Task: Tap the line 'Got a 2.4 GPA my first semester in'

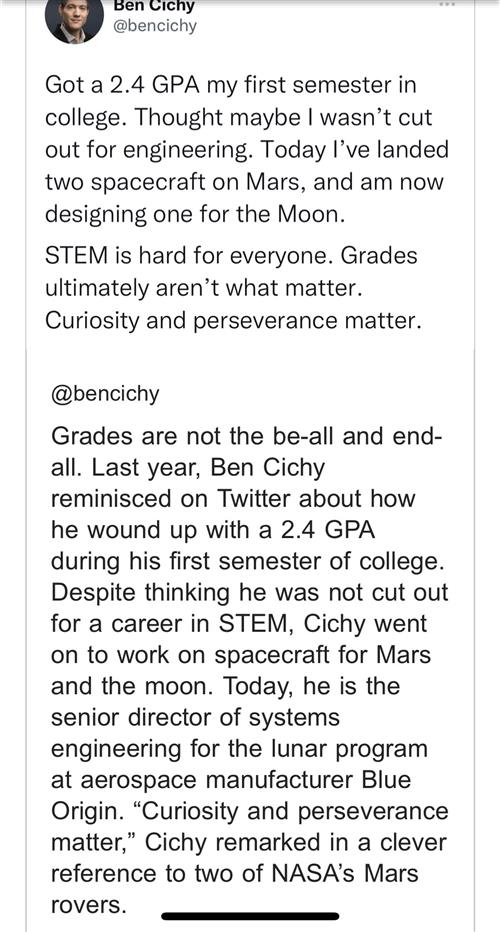Action: pyautogui.click(x=231, y=86)
